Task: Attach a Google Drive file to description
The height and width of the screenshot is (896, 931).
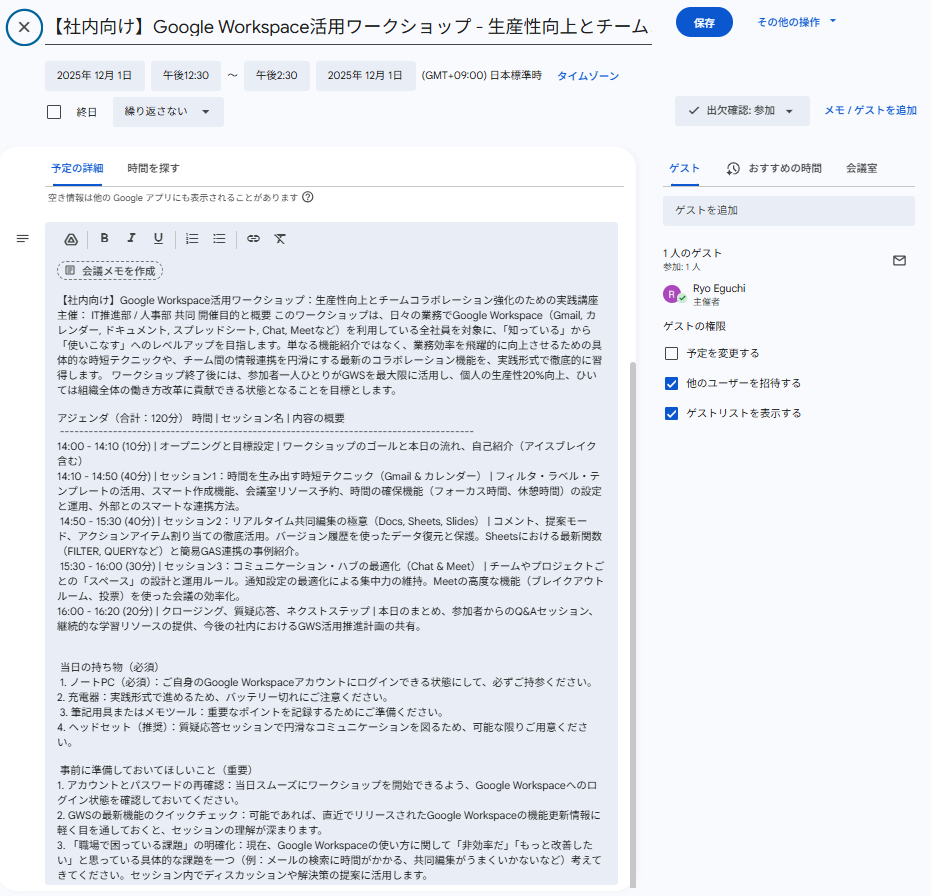Action: point(71,239)
